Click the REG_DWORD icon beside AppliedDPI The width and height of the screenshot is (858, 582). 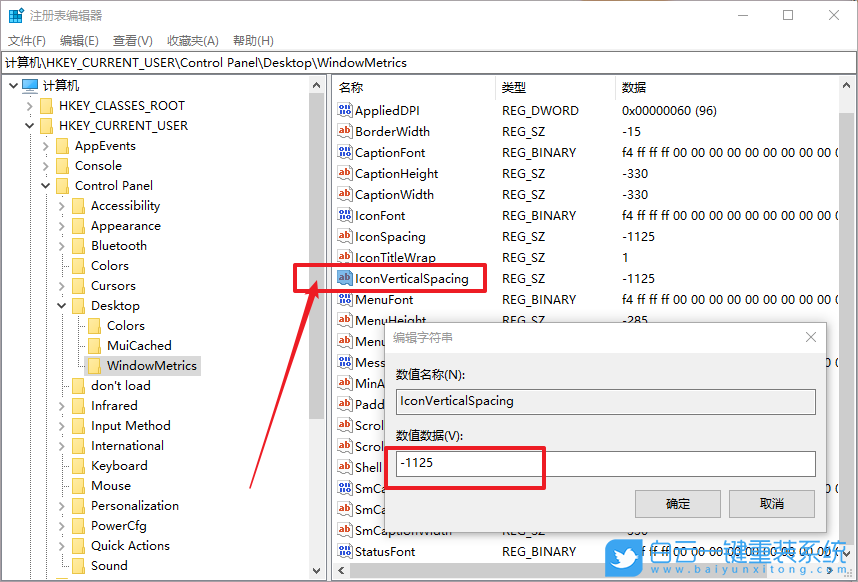pos(345,110)
